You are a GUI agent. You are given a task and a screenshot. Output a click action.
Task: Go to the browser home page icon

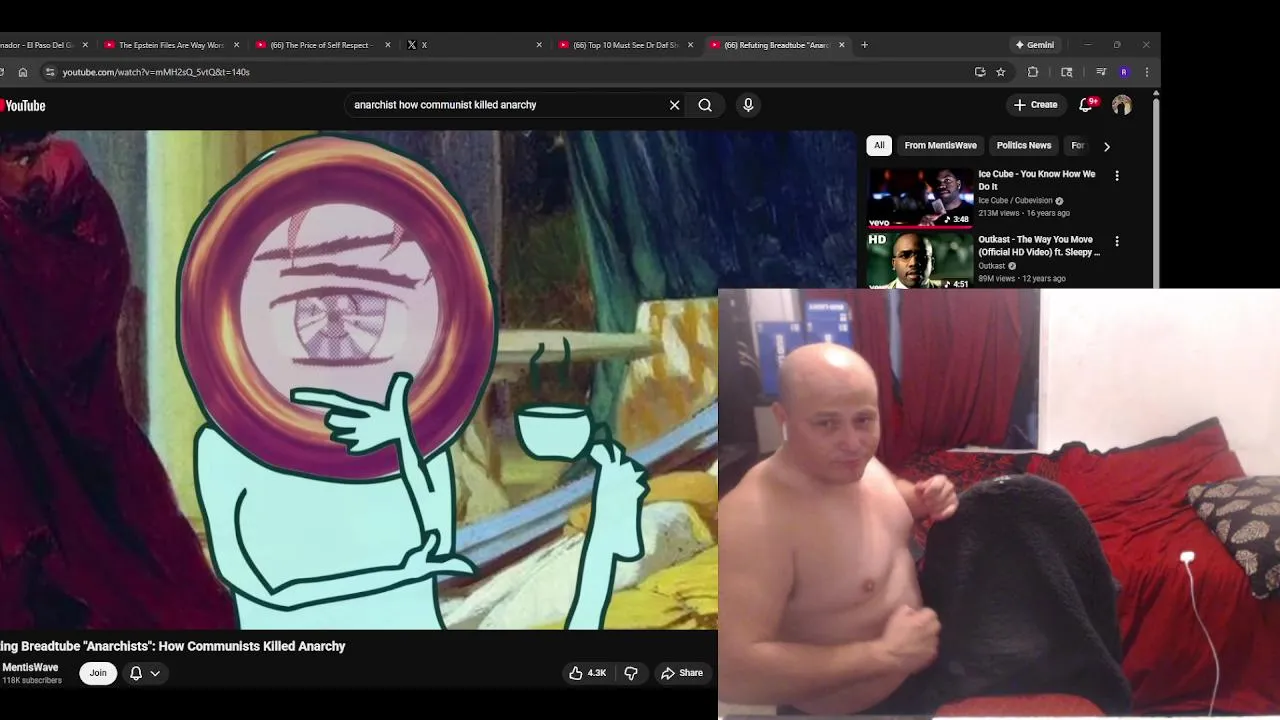point(23,72)
